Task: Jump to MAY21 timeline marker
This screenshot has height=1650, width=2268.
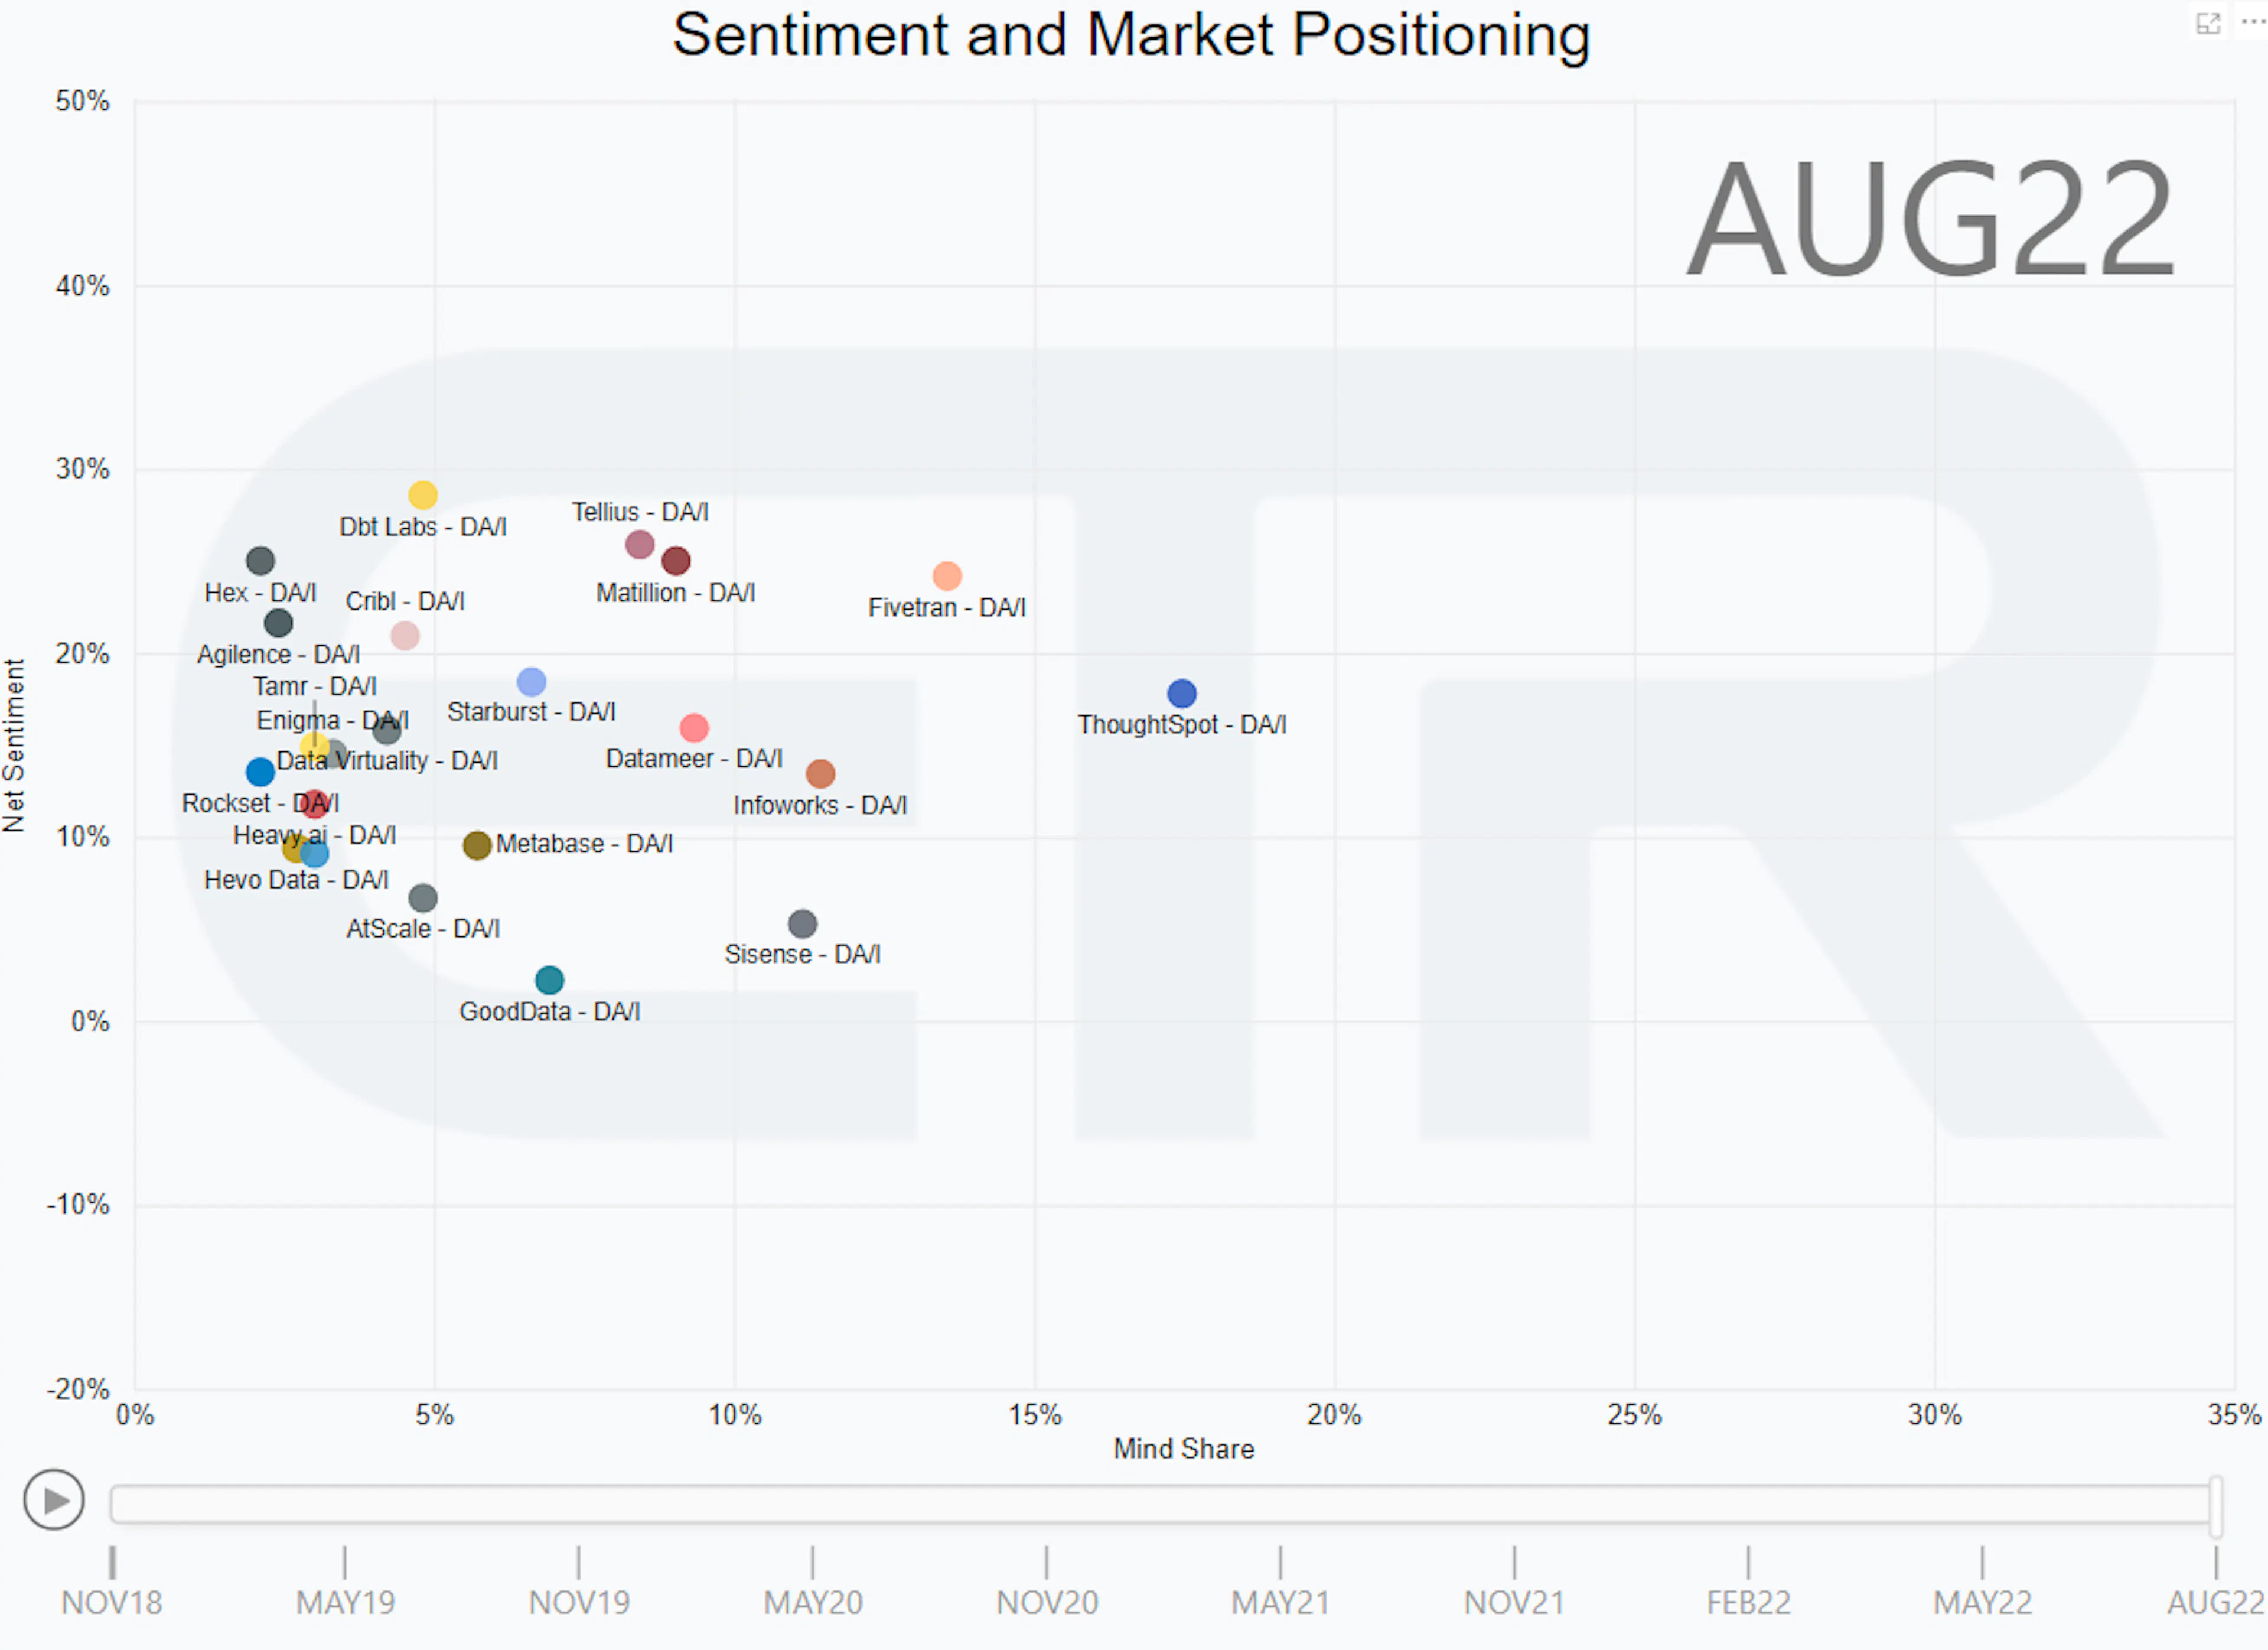Action: (1281, 1603)
